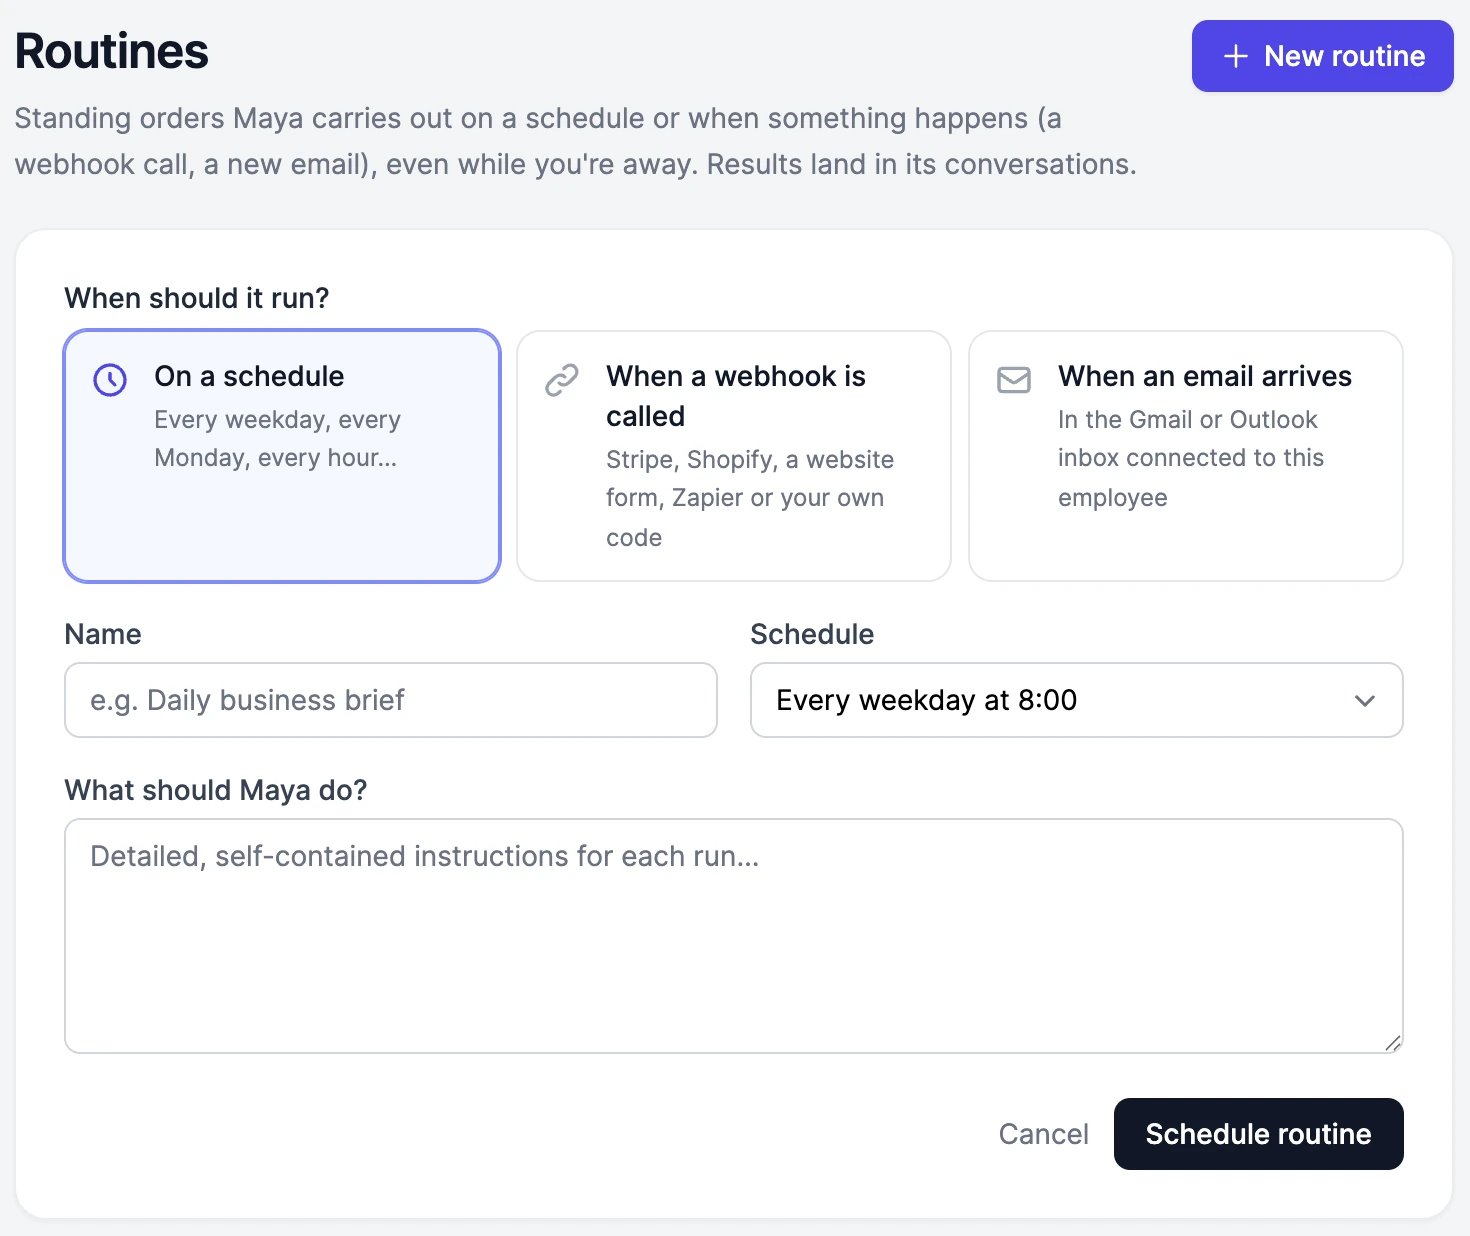Focus the Name input field
This screenshot has height=1236, width=1470.
coord(391,700)
